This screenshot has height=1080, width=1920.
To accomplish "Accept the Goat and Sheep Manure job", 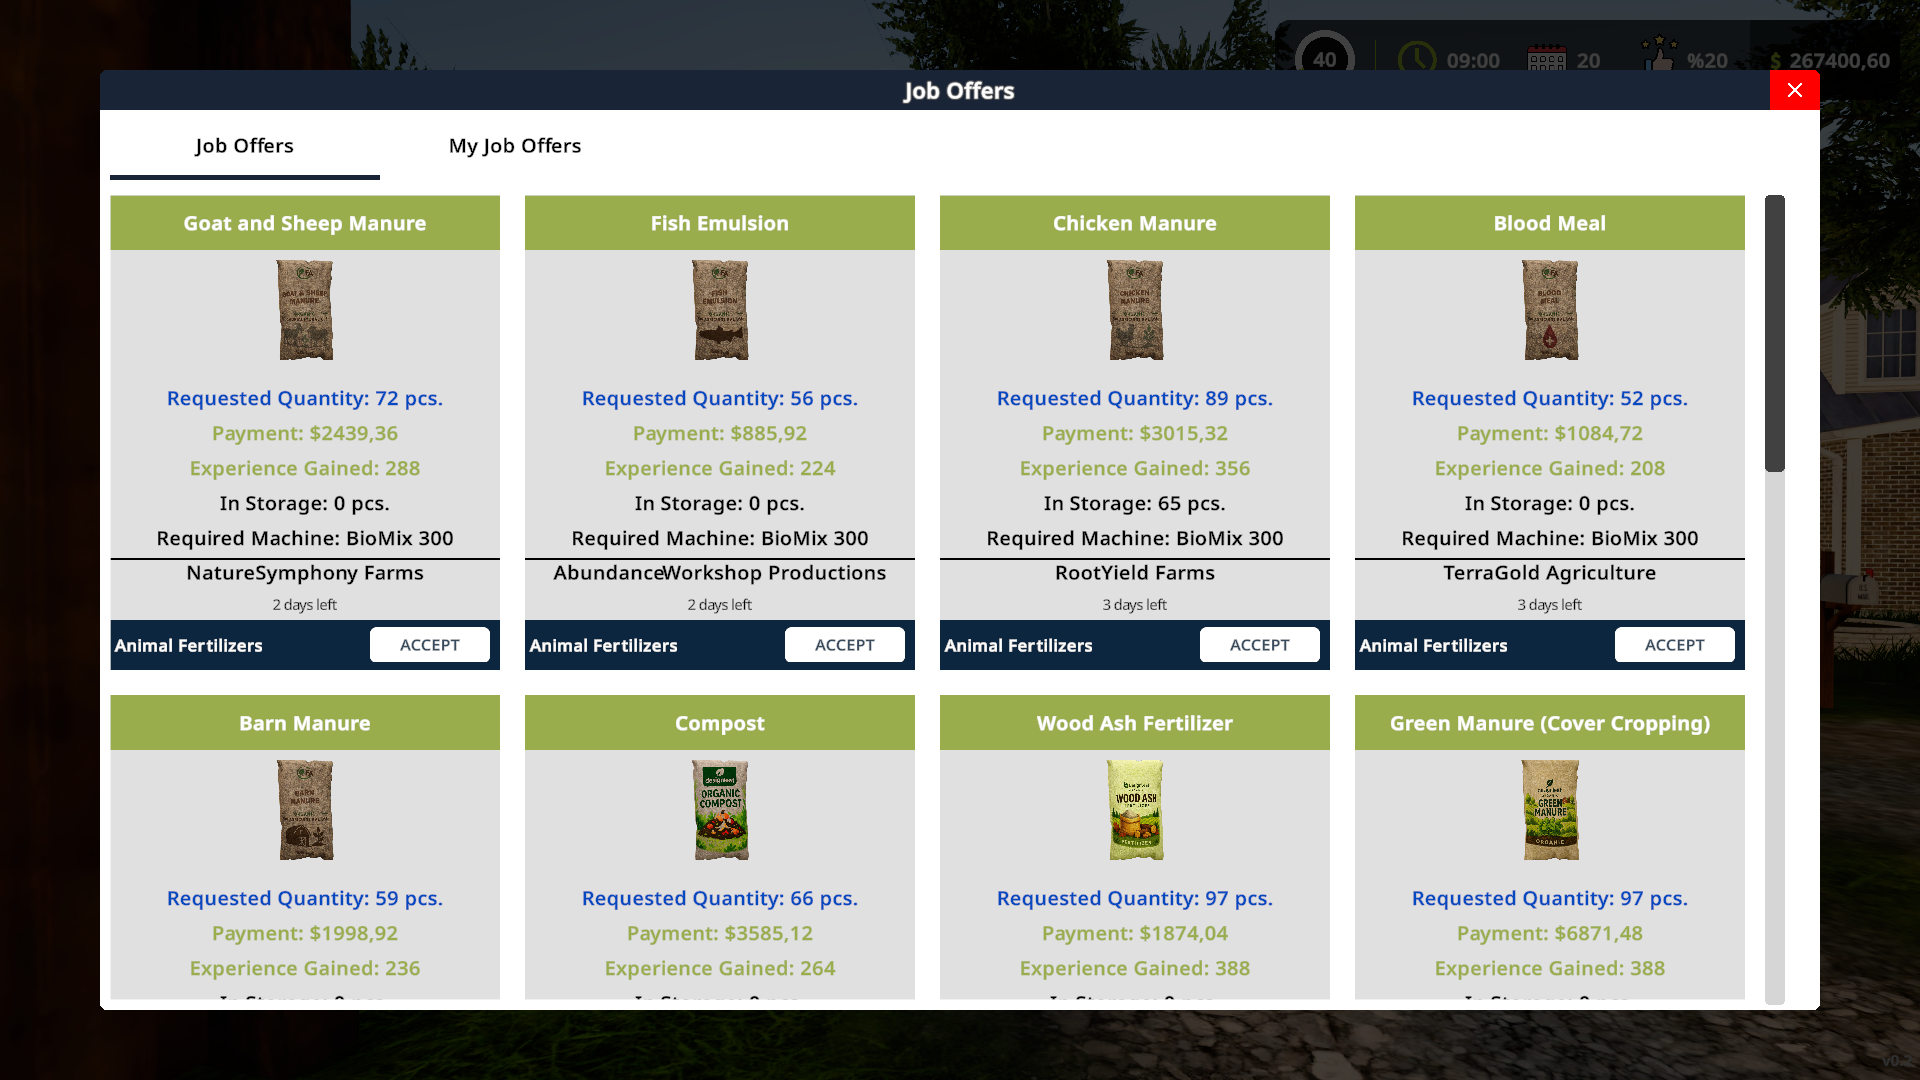I will [x=430, y=645].
